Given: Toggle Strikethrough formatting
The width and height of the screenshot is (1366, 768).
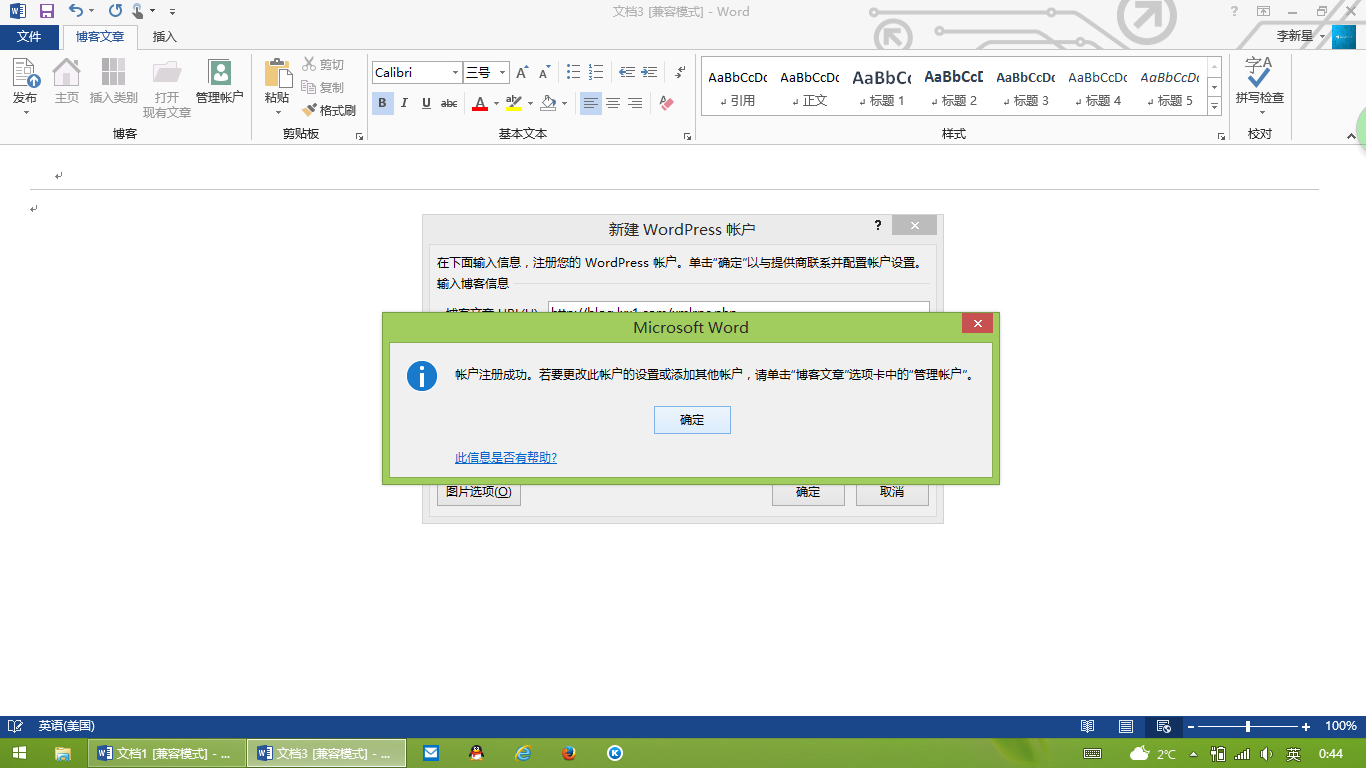Looking at the screenshot, I should coord(449,103).
